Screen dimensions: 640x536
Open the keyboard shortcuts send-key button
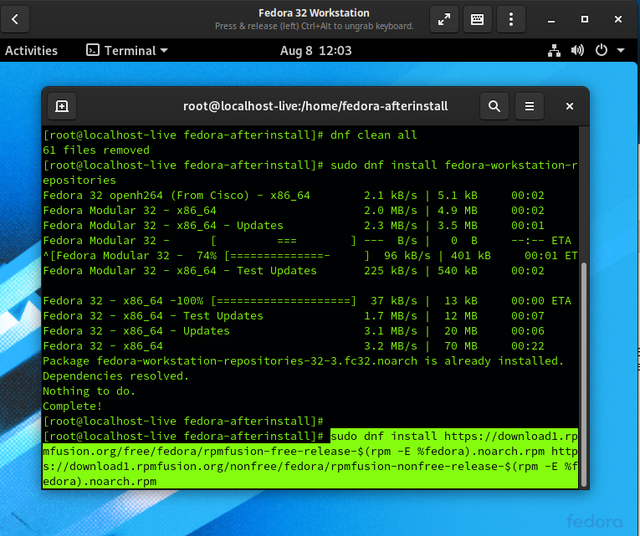477,19
